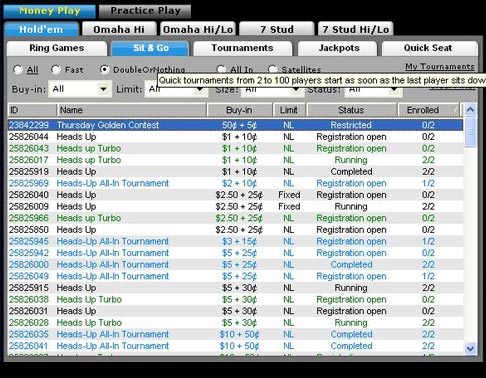This screenshot has height=378, width=486.
Task: Select running tournament 25826009 Heads Up
Action: pos(235,206)
